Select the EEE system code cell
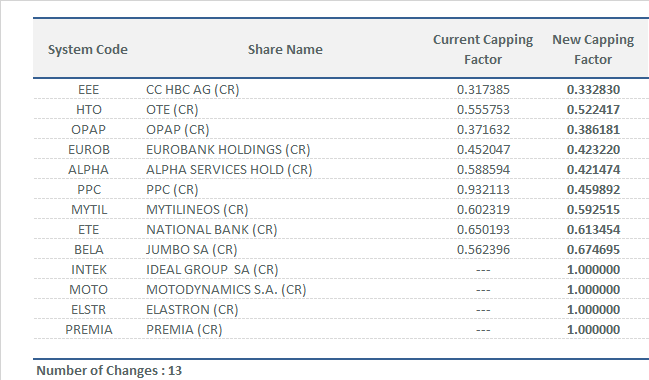This screenshot has height=380, width=649. [89, 90]
